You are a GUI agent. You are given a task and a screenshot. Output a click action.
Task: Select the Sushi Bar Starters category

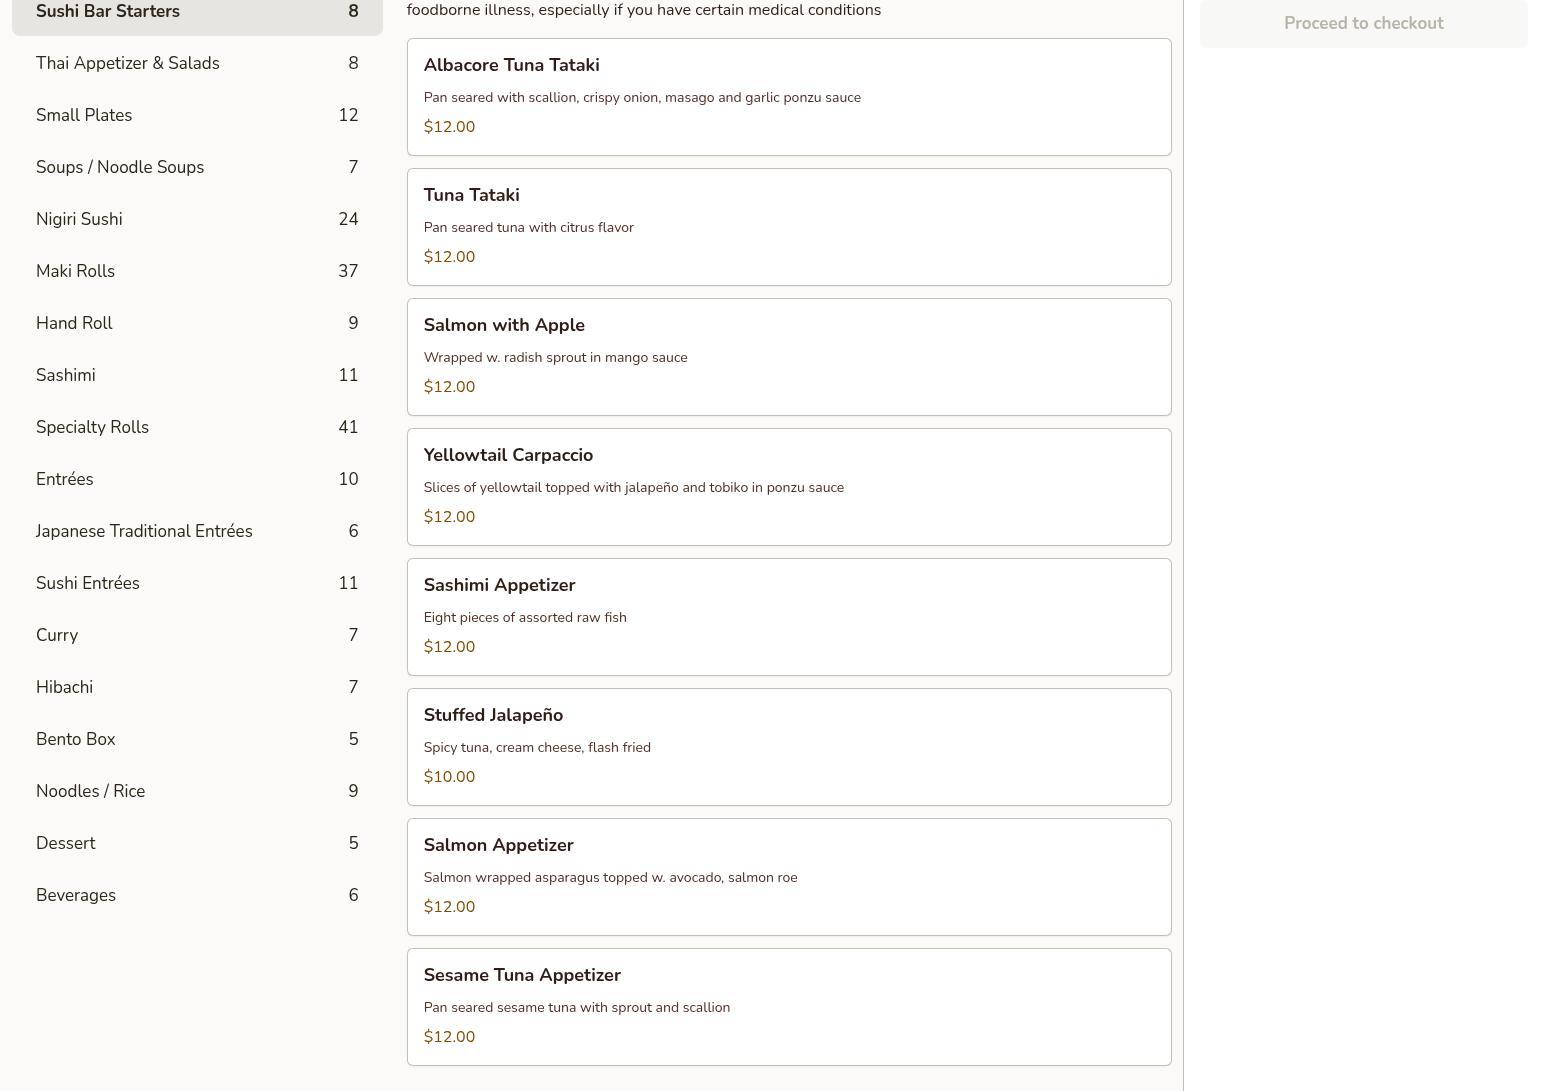coord(197,12)
